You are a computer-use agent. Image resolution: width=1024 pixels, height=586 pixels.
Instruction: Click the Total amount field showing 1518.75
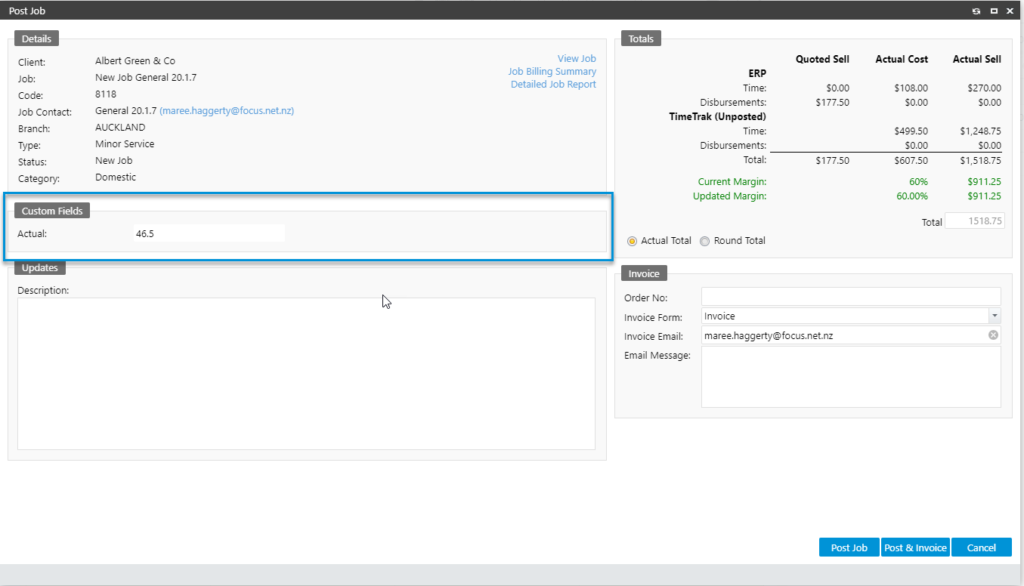point(974,221)
